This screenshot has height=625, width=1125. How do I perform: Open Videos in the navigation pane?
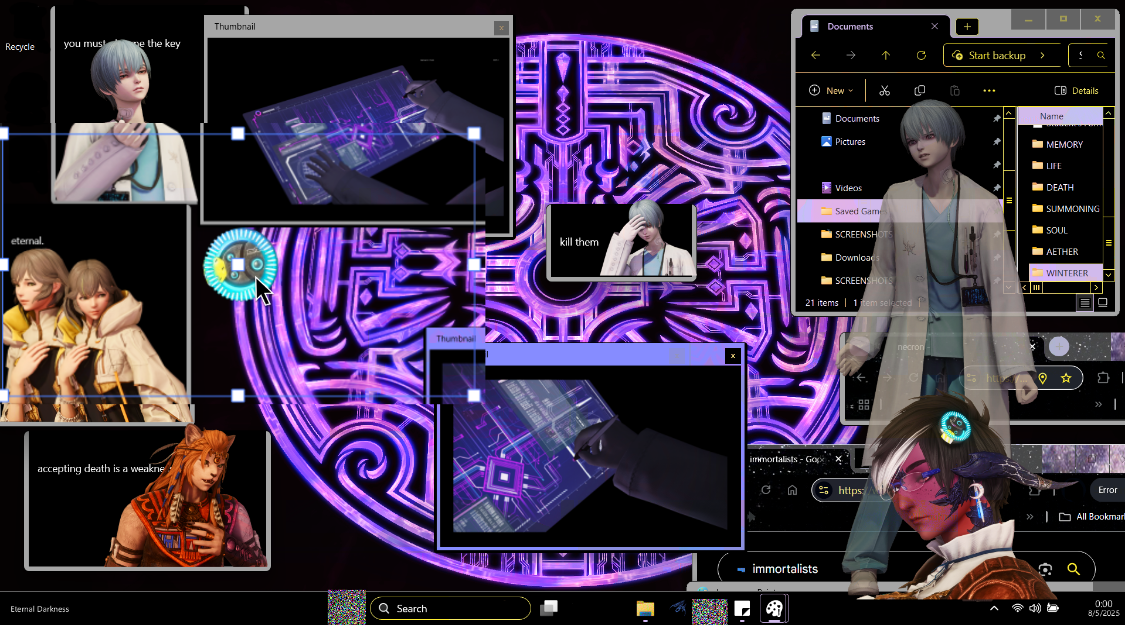[842, 188]
